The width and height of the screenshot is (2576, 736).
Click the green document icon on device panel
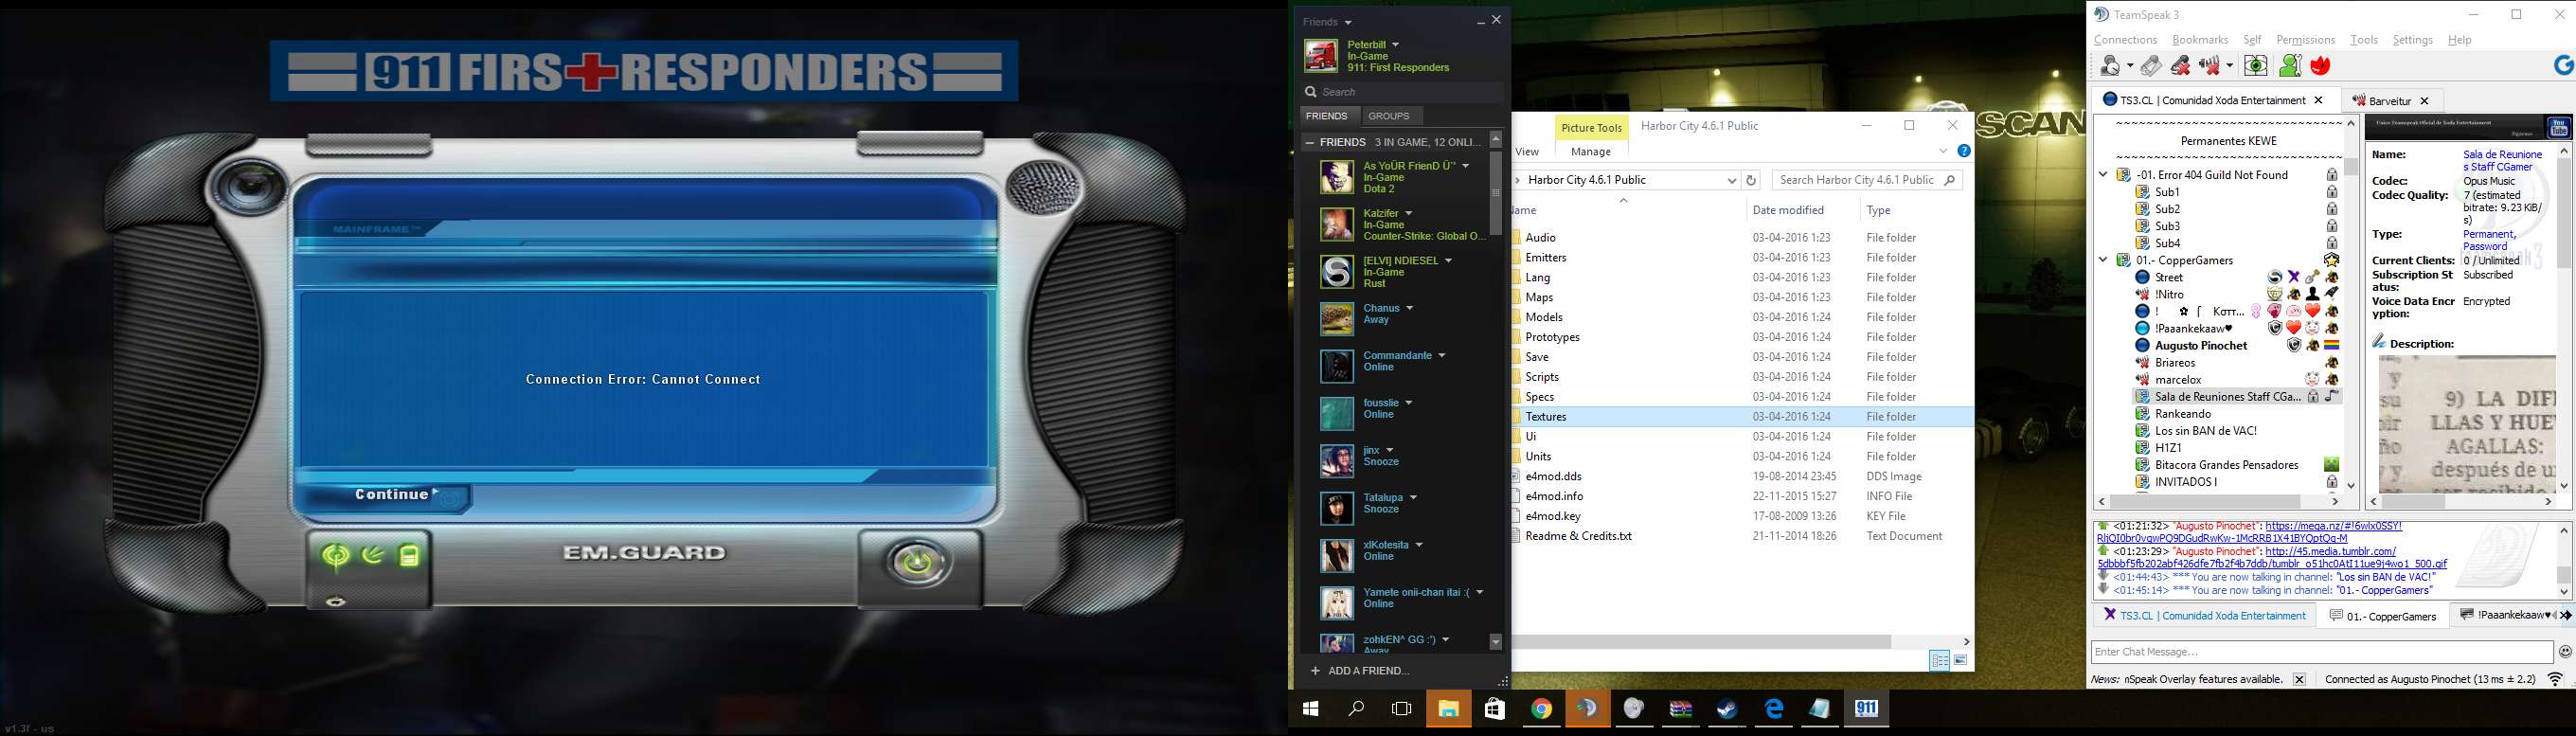(x=409, y=556)
